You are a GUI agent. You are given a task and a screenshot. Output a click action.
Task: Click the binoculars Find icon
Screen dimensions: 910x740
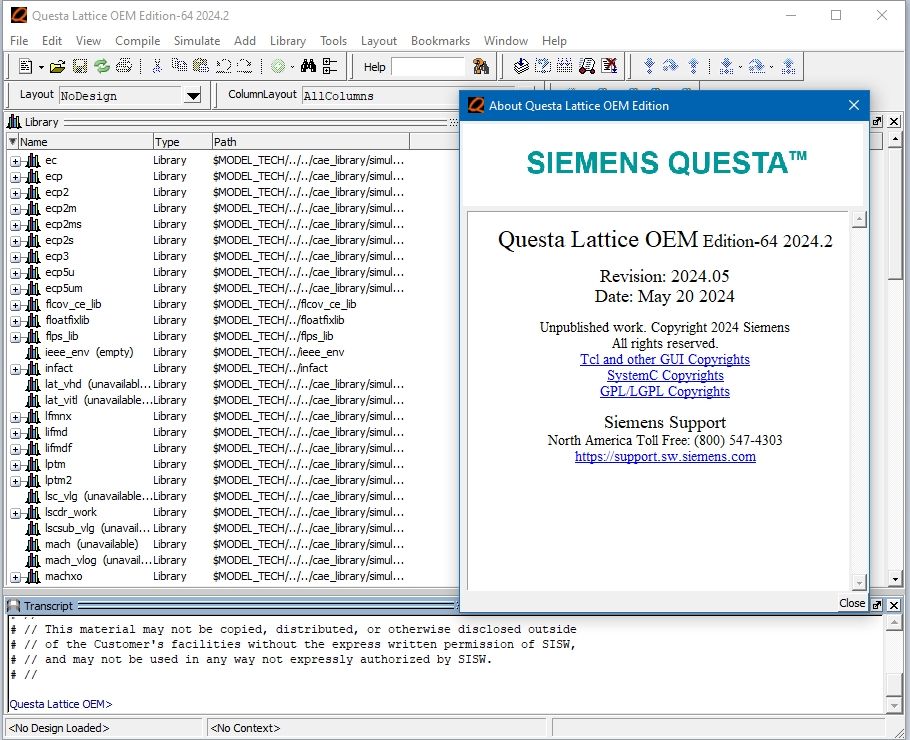pyautogui.click(x=308, y=66)
